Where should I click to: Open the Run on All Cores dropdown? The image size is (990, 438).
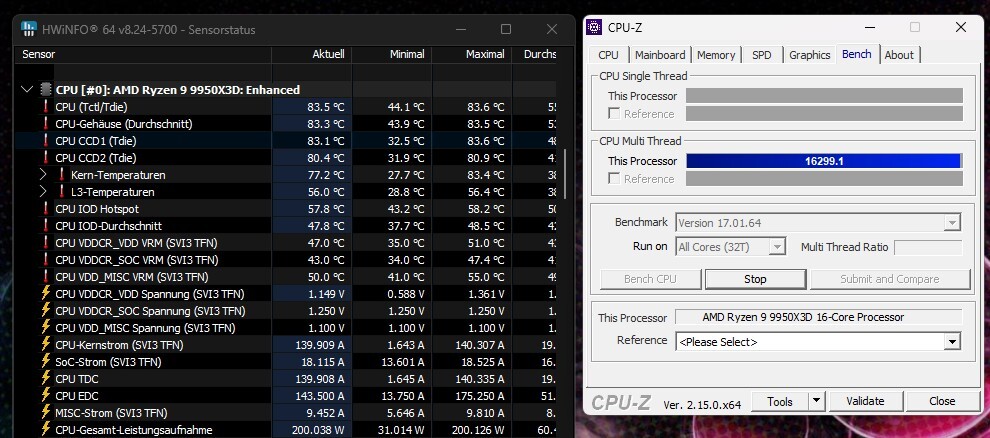777,247
